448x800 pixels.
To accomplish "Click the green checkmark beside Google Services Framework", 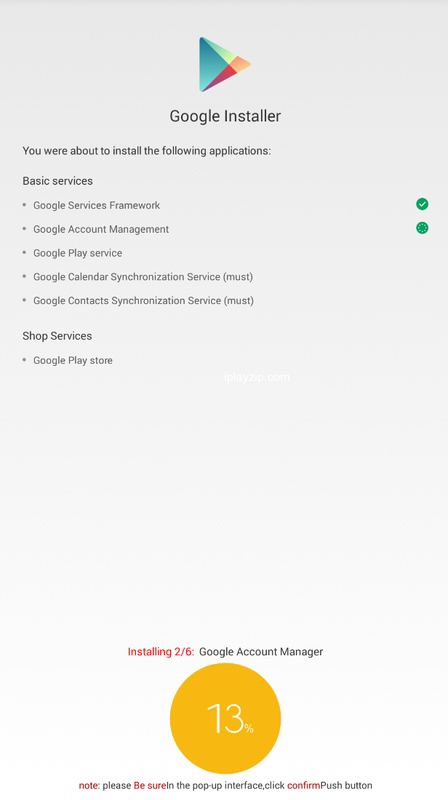I will [x=422, y=204].
